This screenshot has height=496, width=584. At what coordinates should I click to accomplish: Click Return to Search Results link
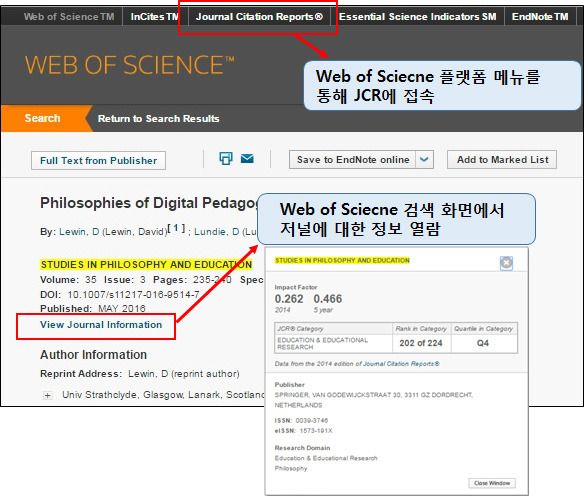(x=158, y=118)
